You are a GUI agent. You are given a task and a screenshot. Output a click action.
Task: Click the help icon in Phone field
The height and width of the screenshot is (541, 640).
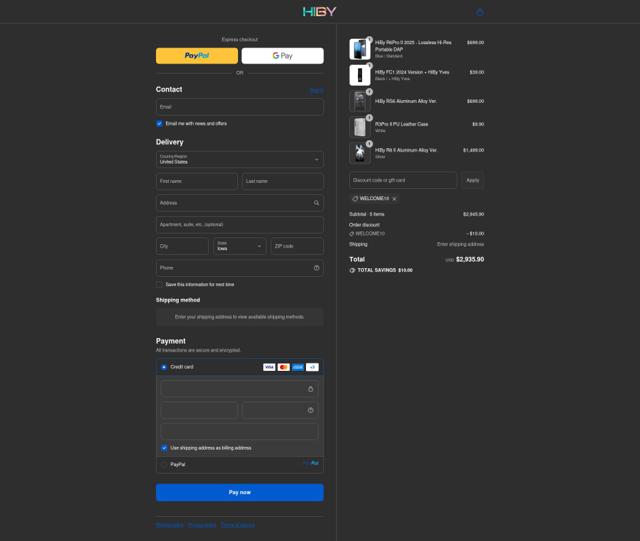coord(316,268)
